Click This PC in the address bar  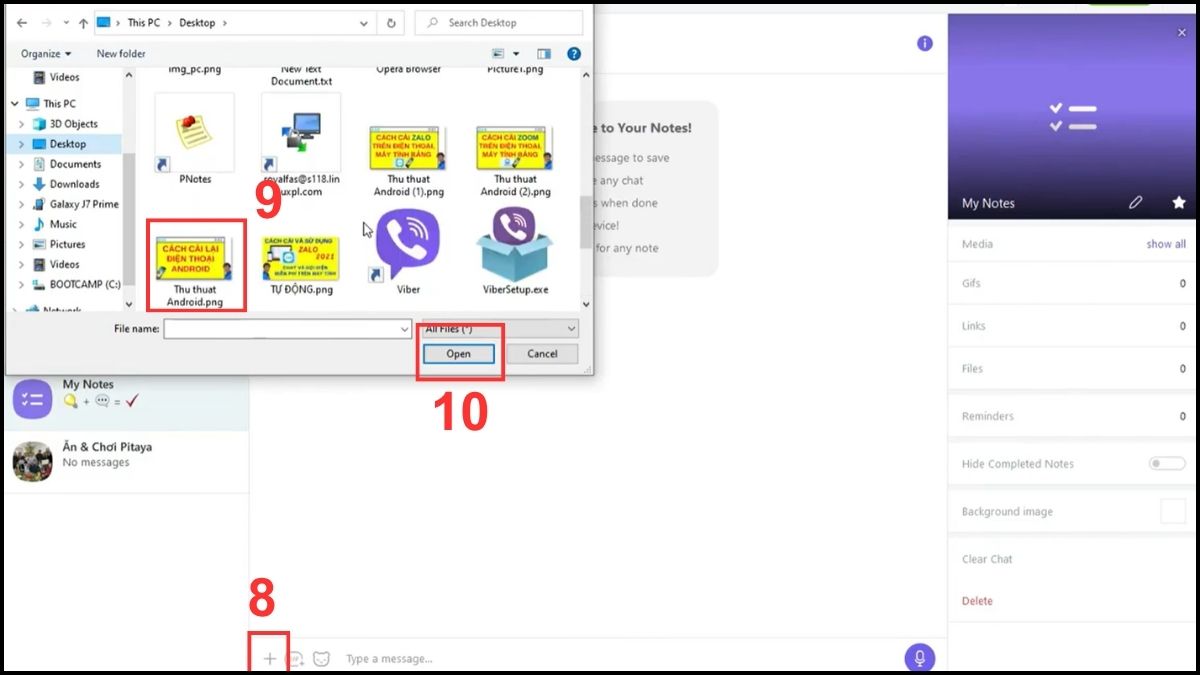tap(146, 22)
